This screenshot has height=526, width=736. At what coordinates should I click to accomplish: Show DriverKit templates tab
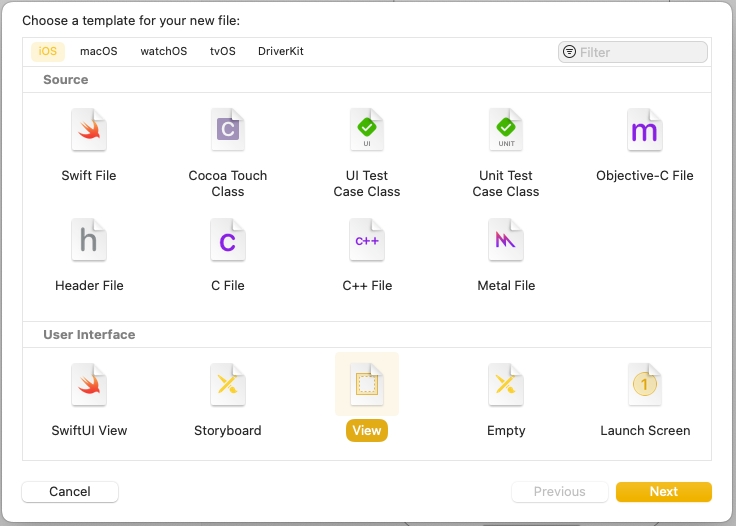pyautogui.click(x=281, y=52)
